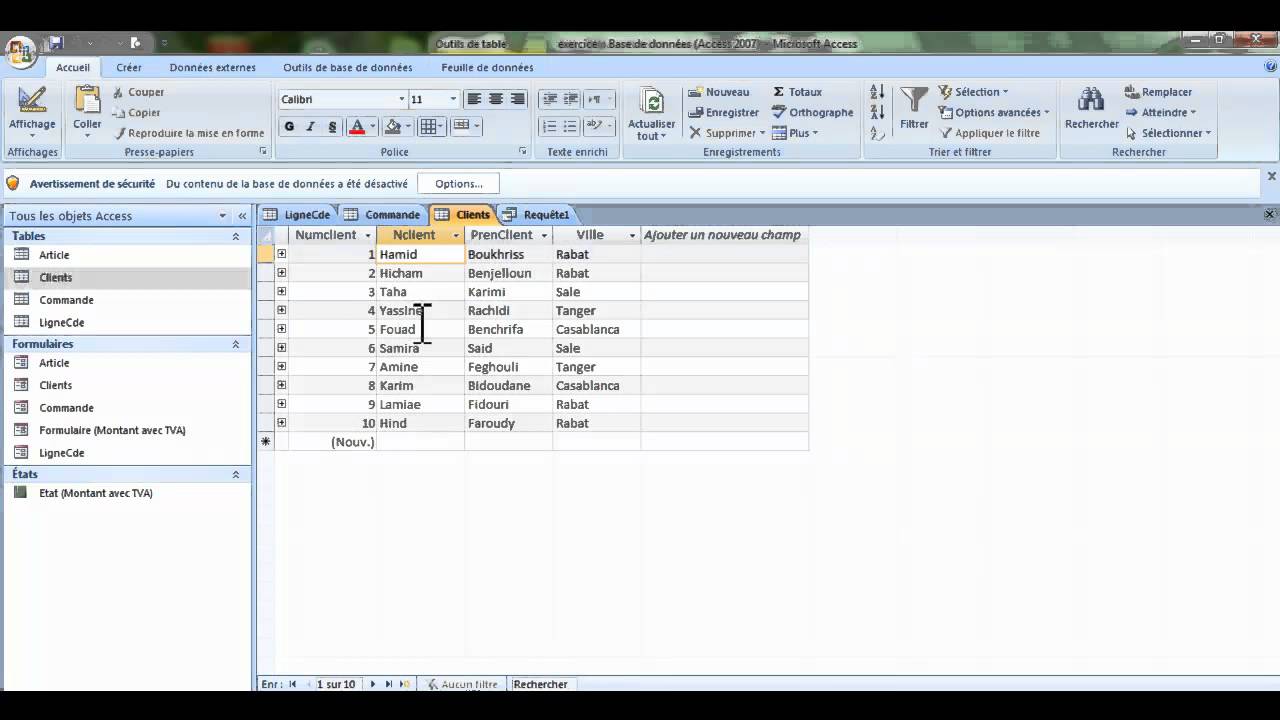
Task: Collapse the Formulaires navigation group
Action: (x=236, y=344)
